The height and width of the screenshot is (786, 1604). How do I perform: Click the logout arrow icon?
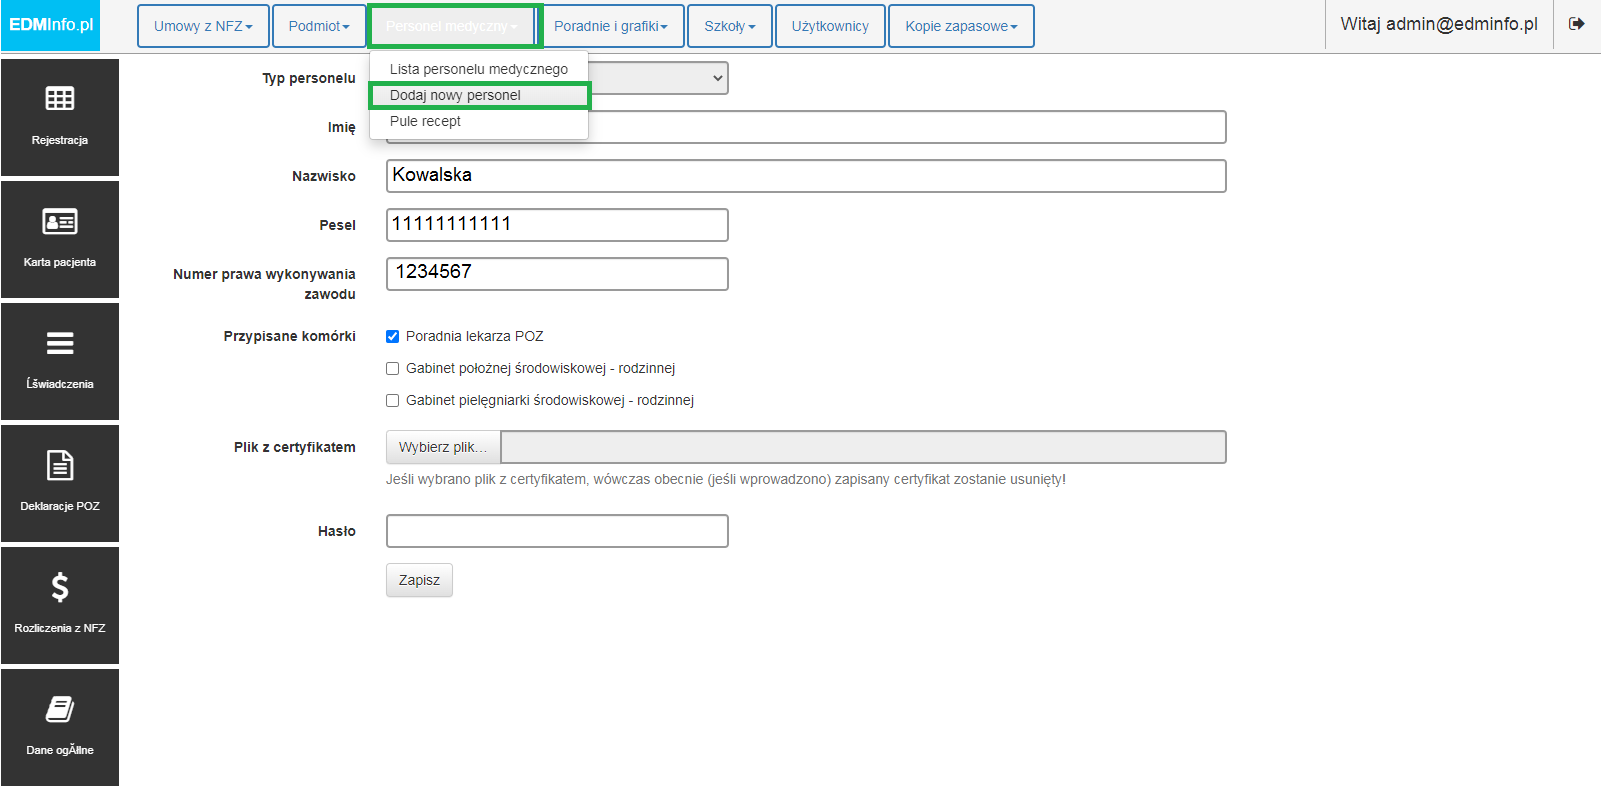pyautogui.click(x=1577, y=24)
